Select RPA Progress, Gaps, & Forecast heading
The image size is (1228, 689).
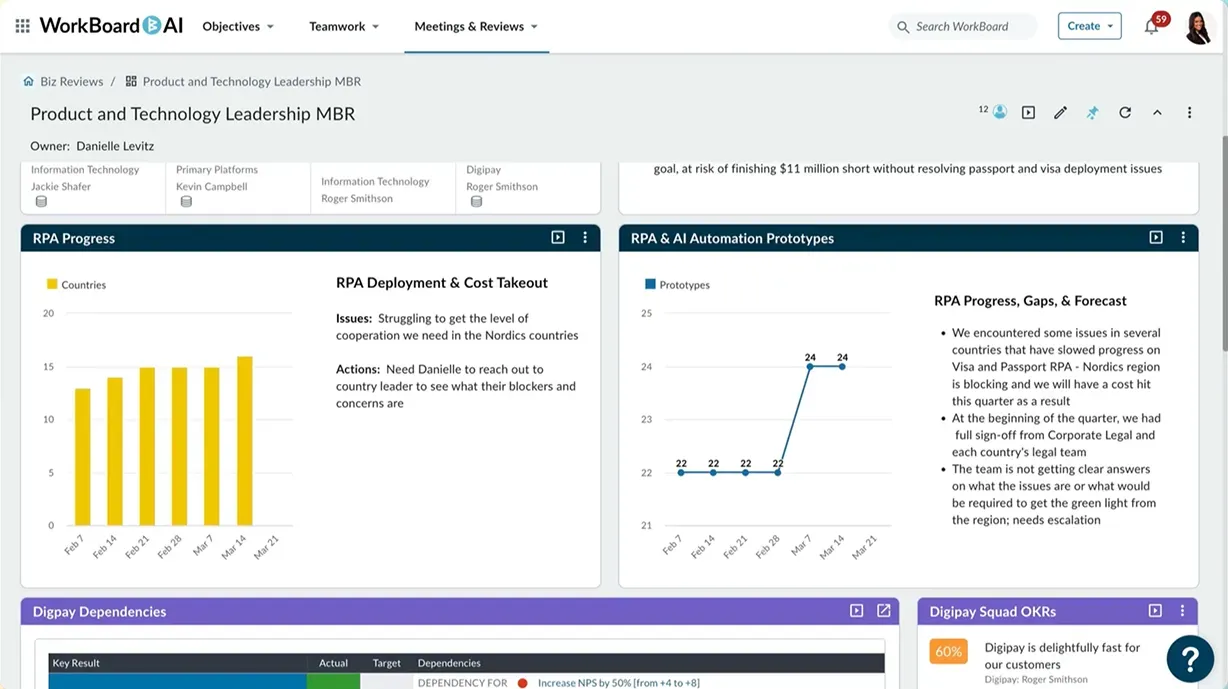coord(1030,301)
